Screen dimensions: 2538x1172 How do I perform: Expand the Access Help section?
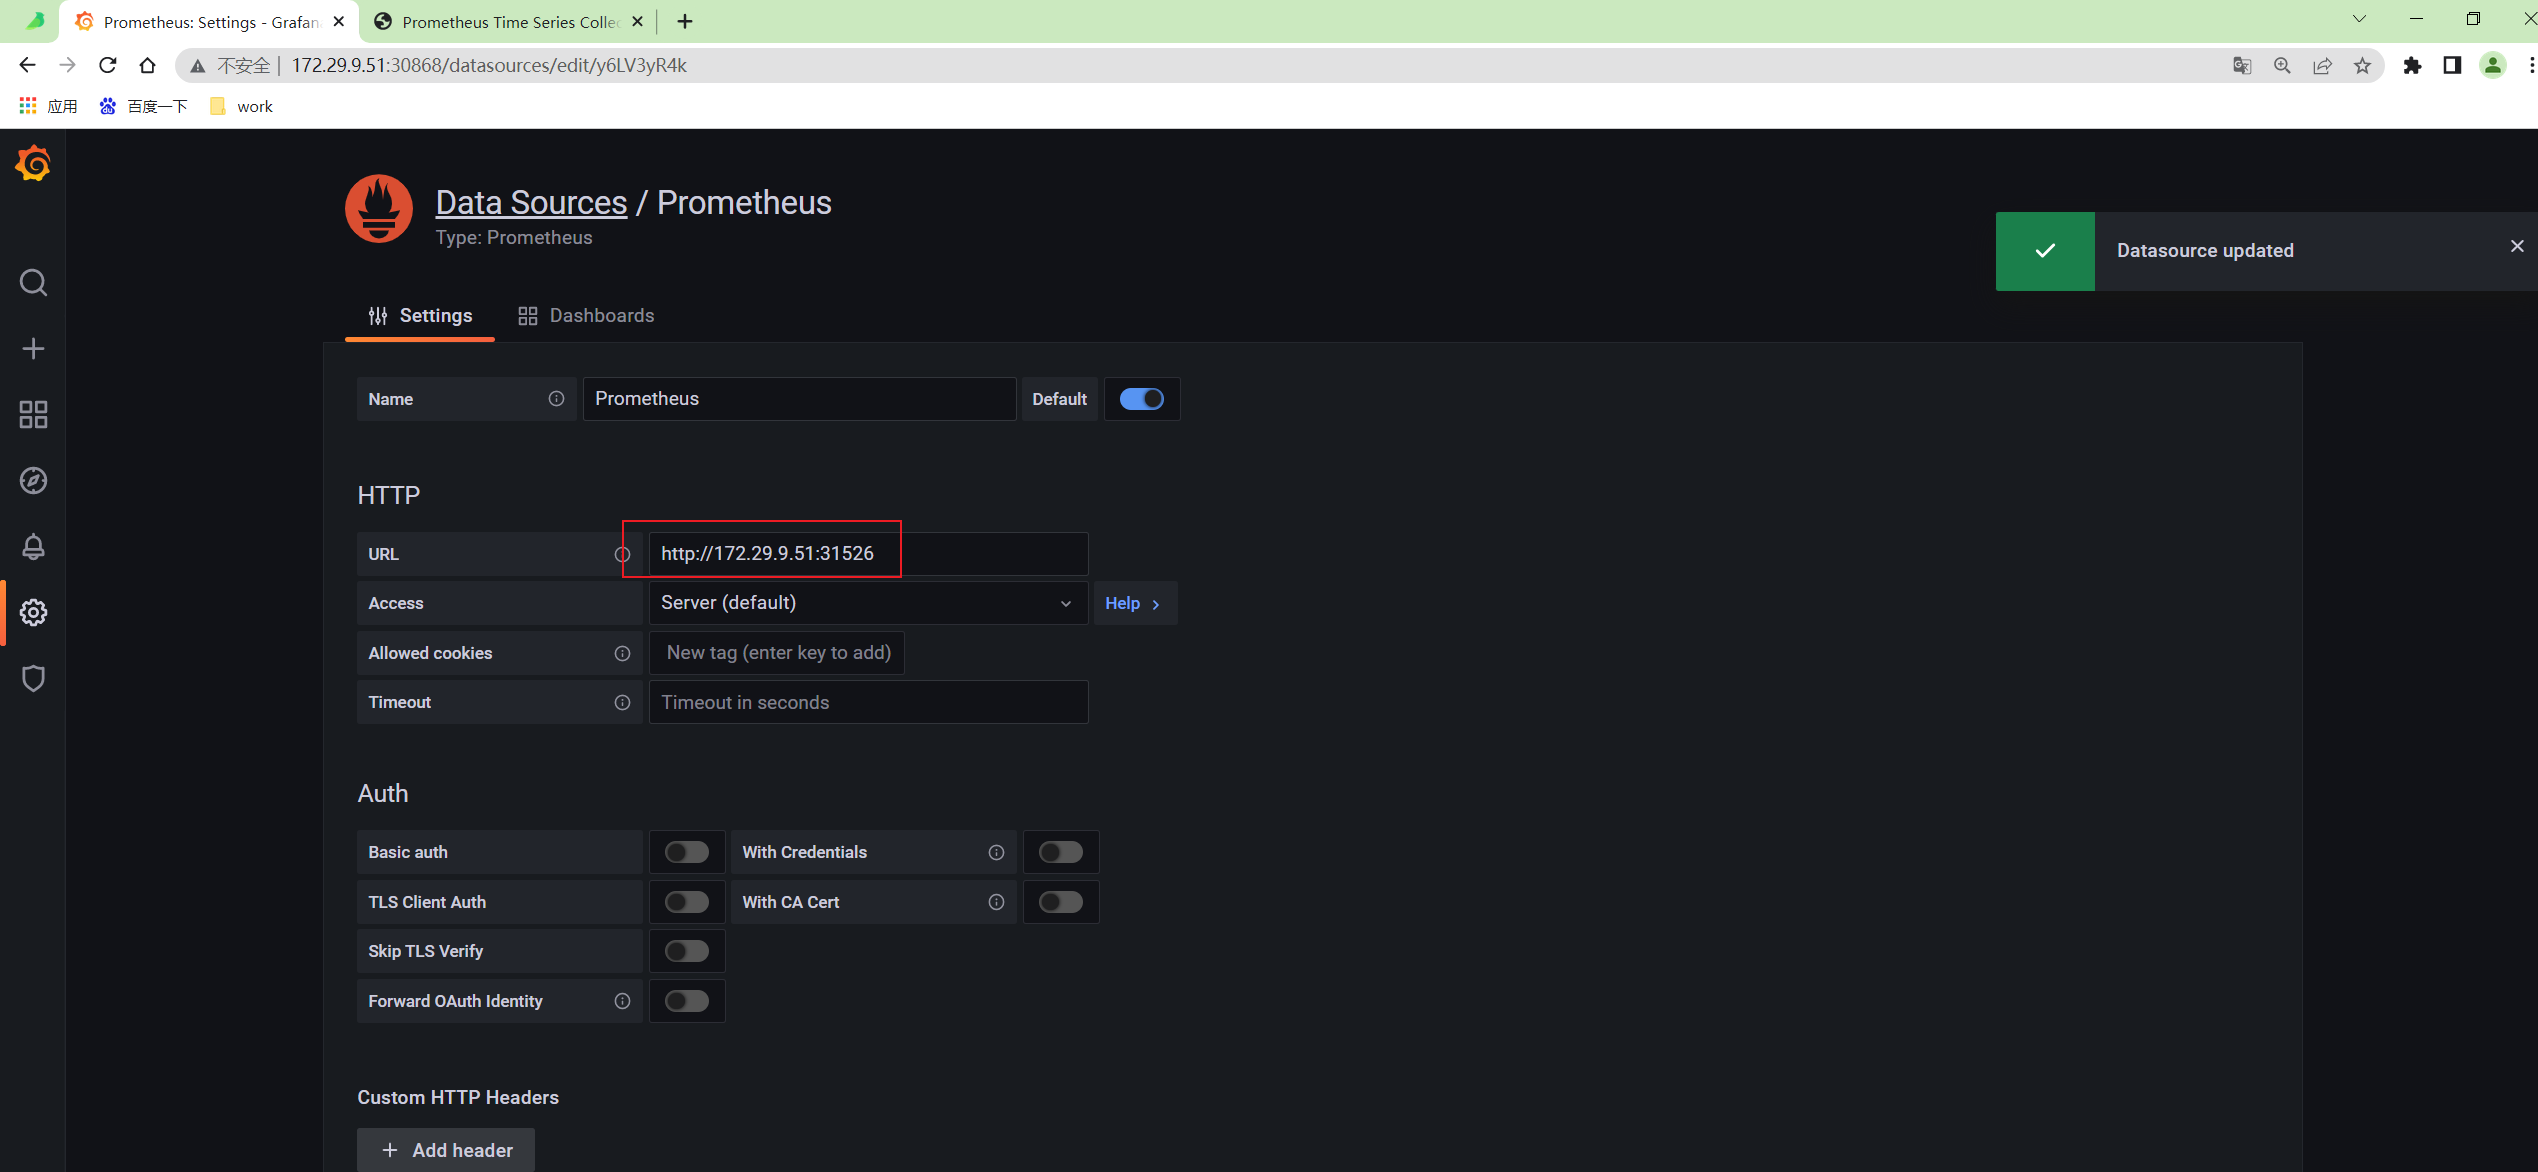click(1134, 604)
